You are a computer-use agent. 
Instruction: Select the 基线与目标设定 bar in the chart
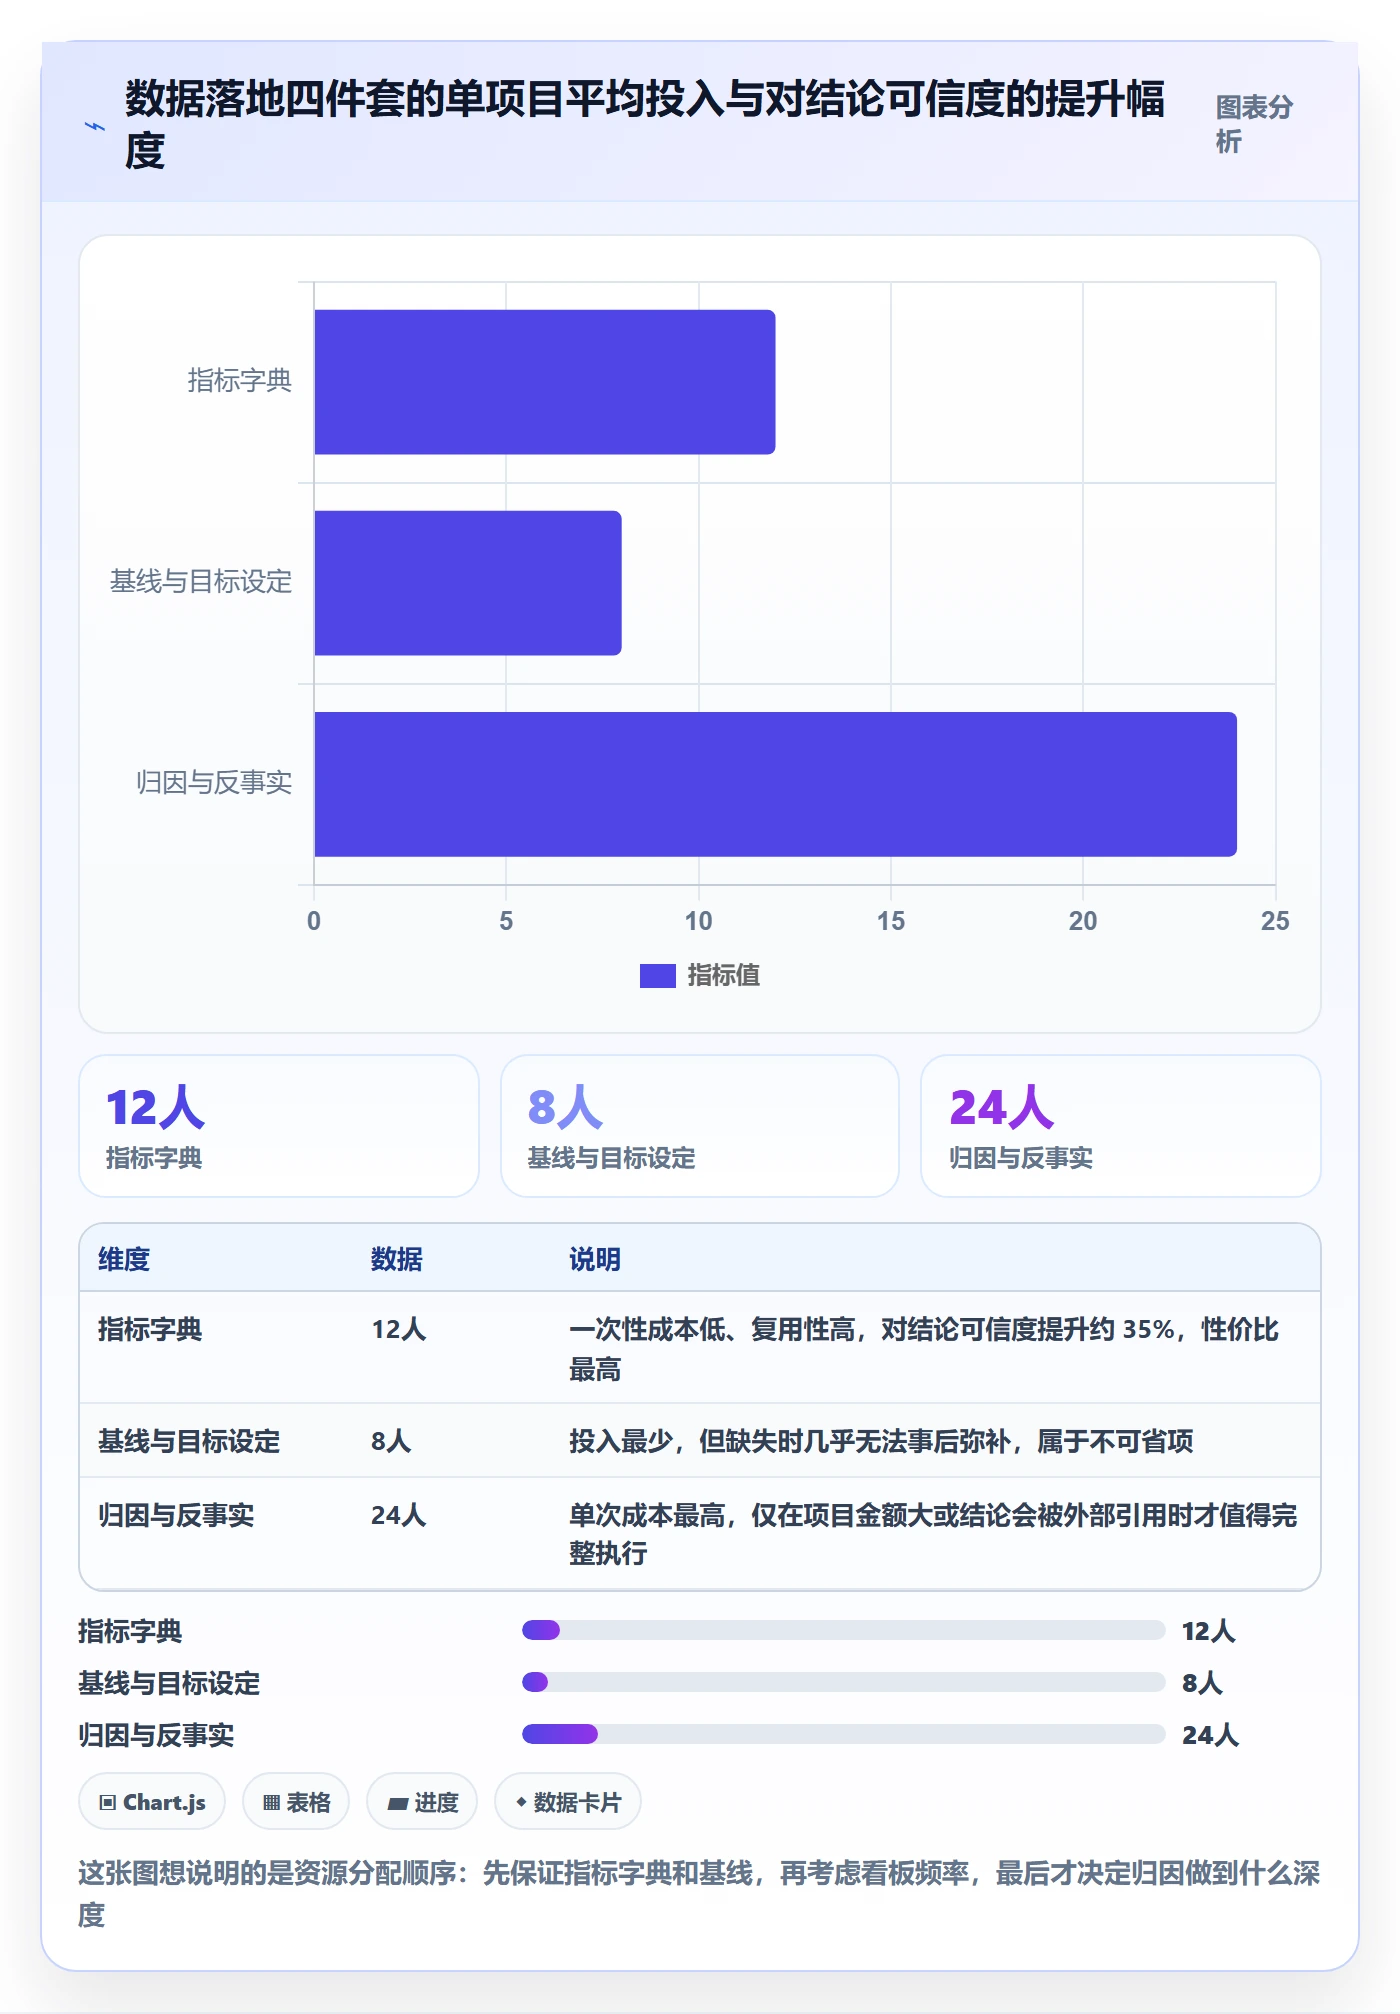click(x=468, y=583)
